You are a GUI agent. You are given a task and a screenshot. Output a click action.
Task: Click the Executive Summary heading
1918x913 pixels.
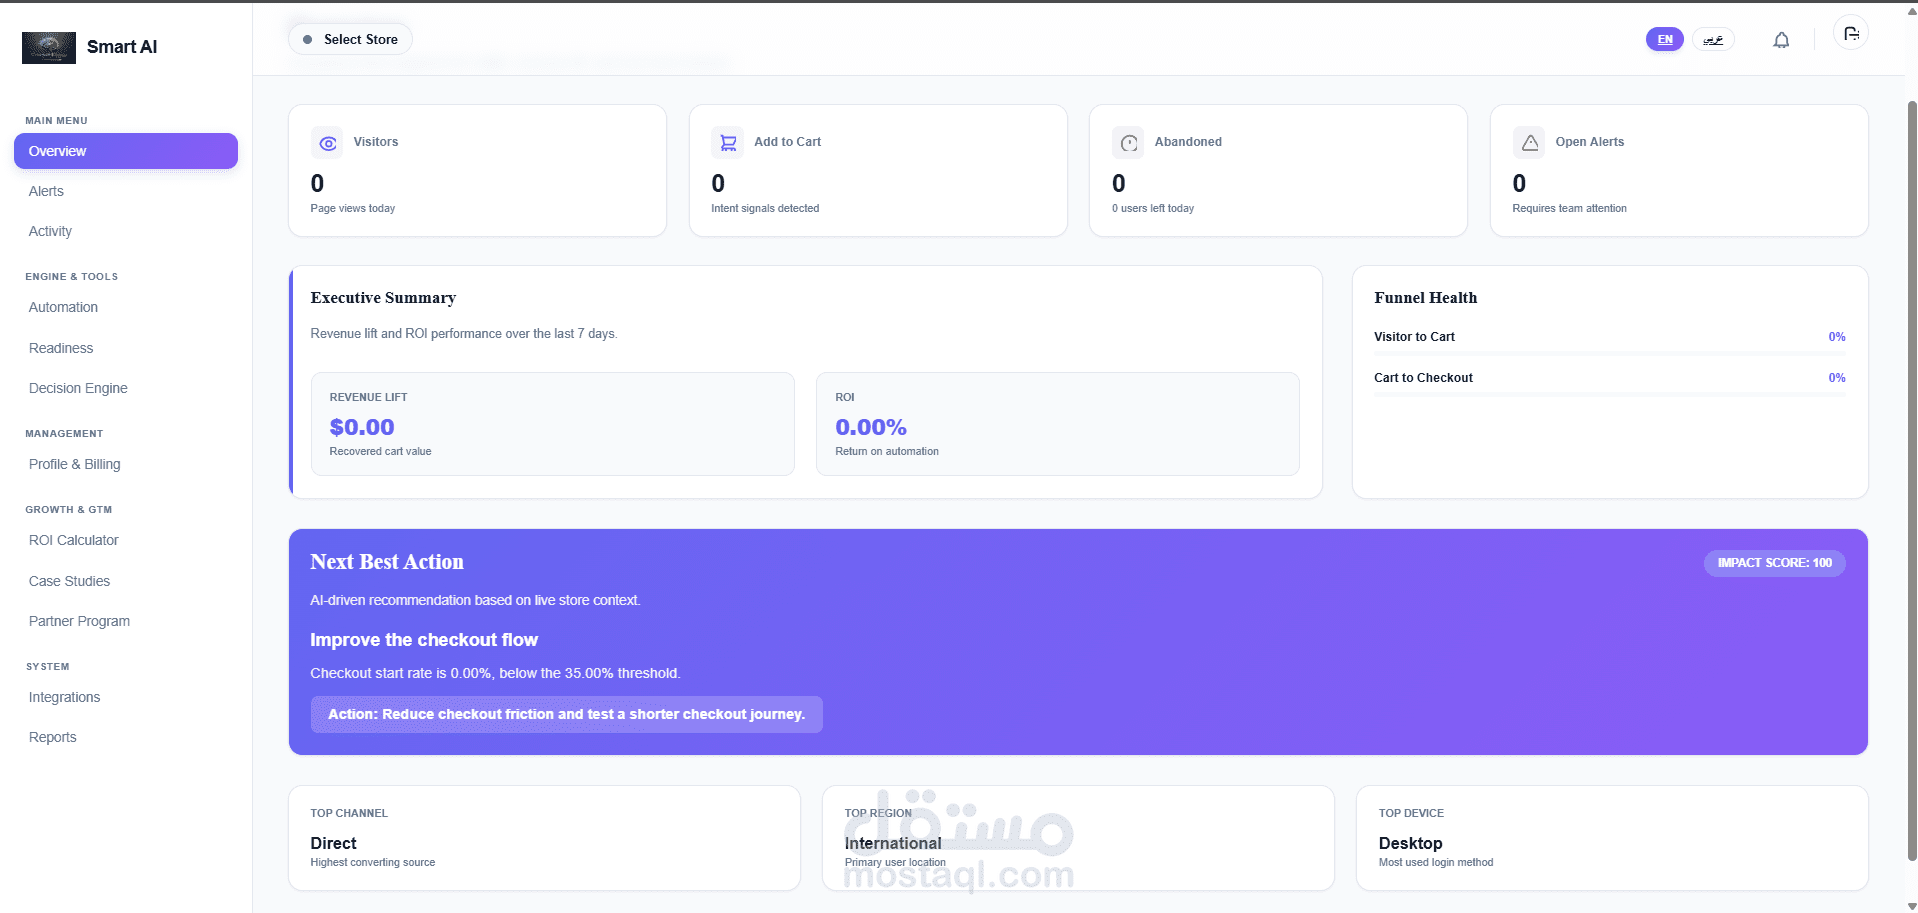[x=383, y=298]
